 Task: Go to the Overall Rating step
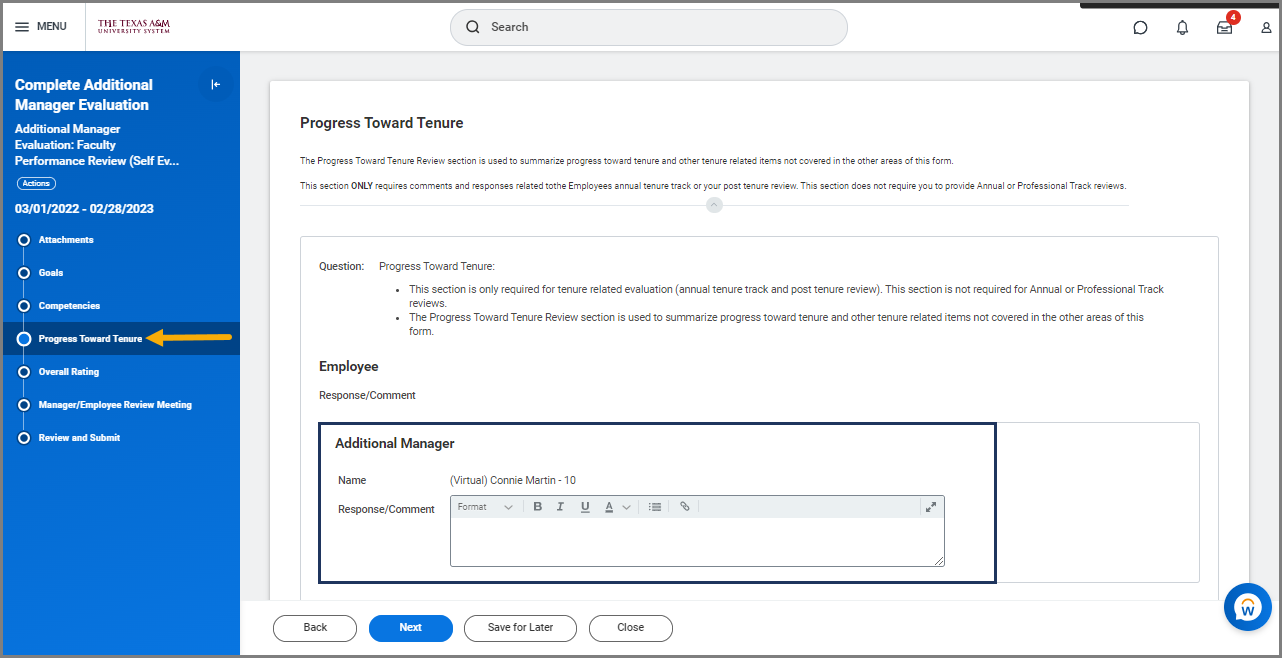click(68, 372)
